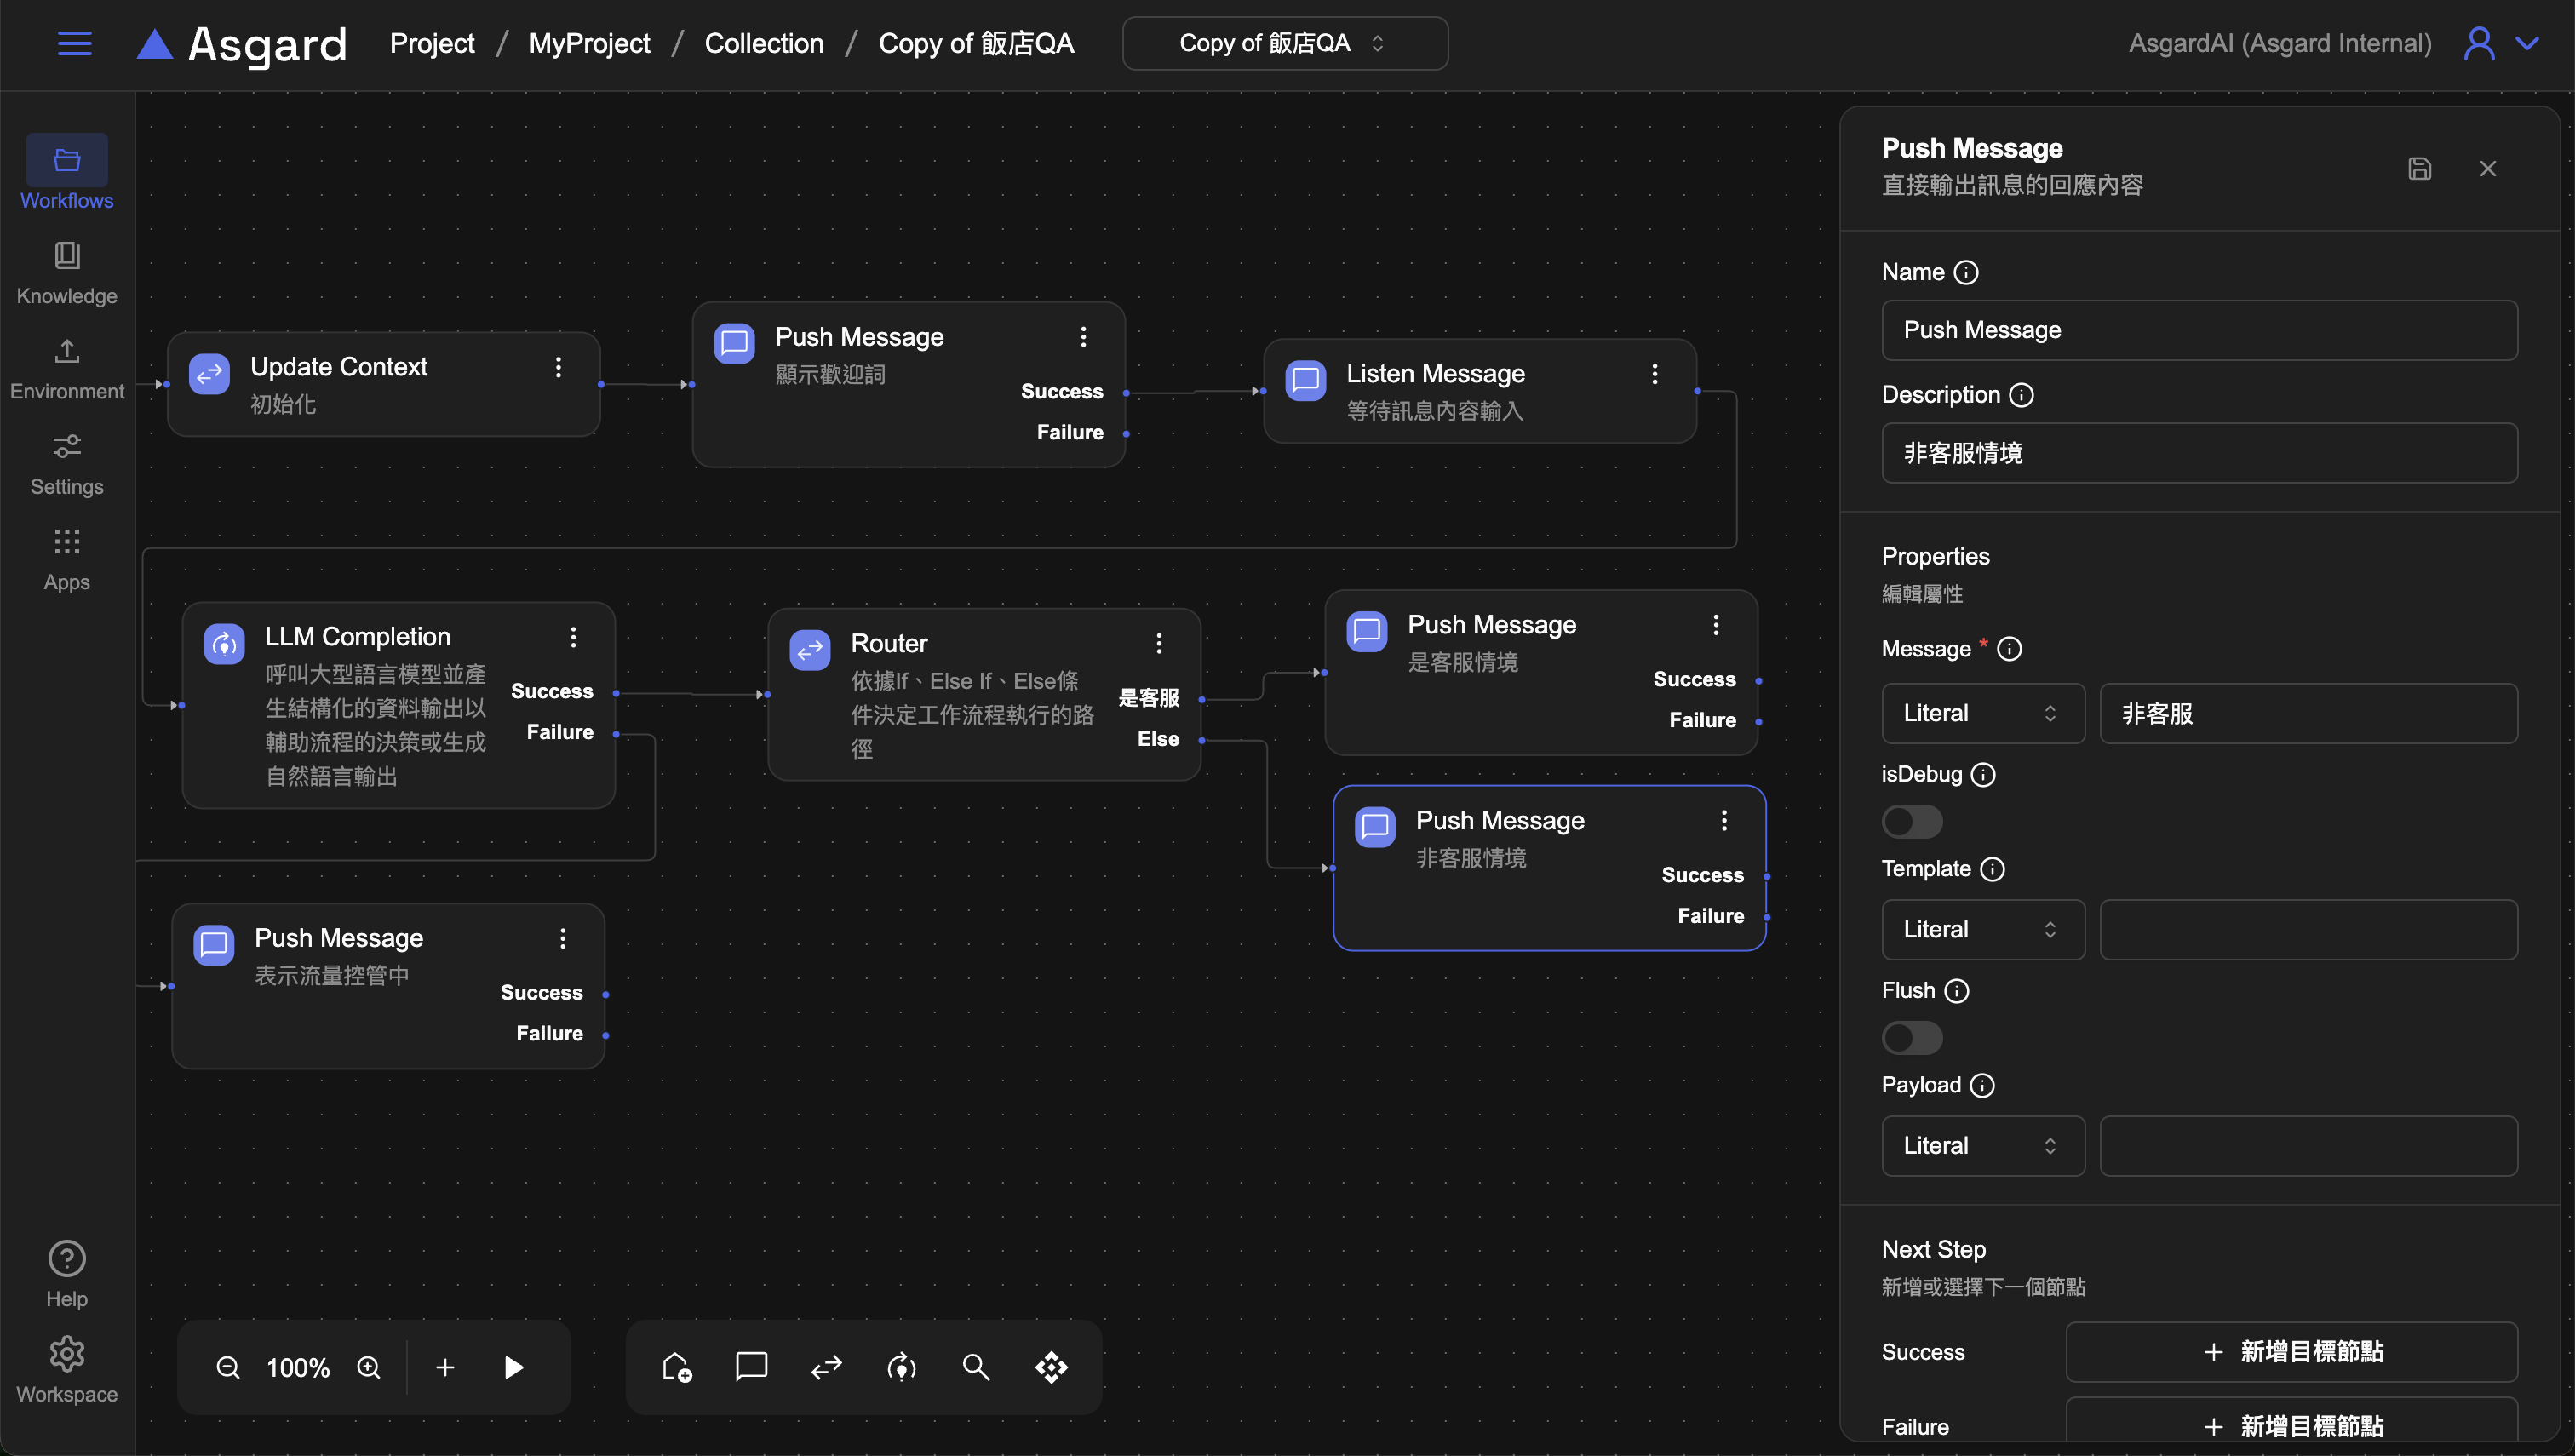Open the hamburger menu at top left
The height and width of the screenshot is (1456, 2575).
click(75, 43)
